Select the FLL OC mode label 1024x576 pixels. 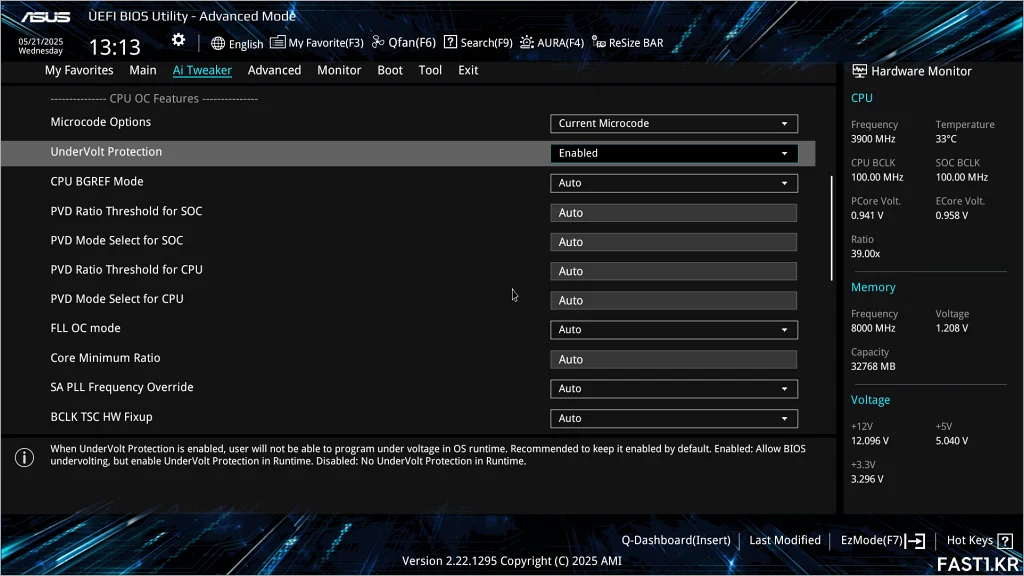point(86,328)
